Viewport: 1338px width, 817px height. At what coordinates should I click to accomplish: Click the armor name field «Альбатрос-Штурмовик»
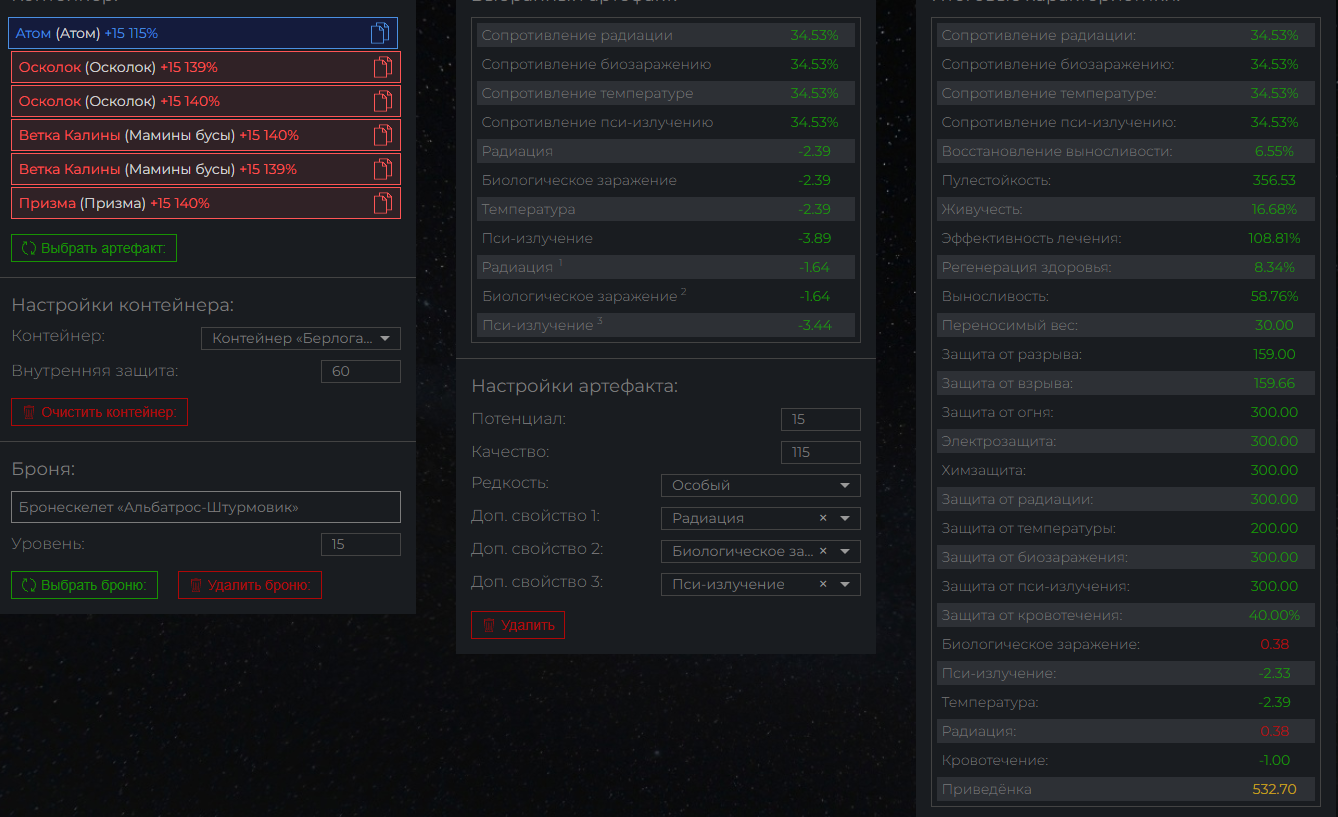206,507
